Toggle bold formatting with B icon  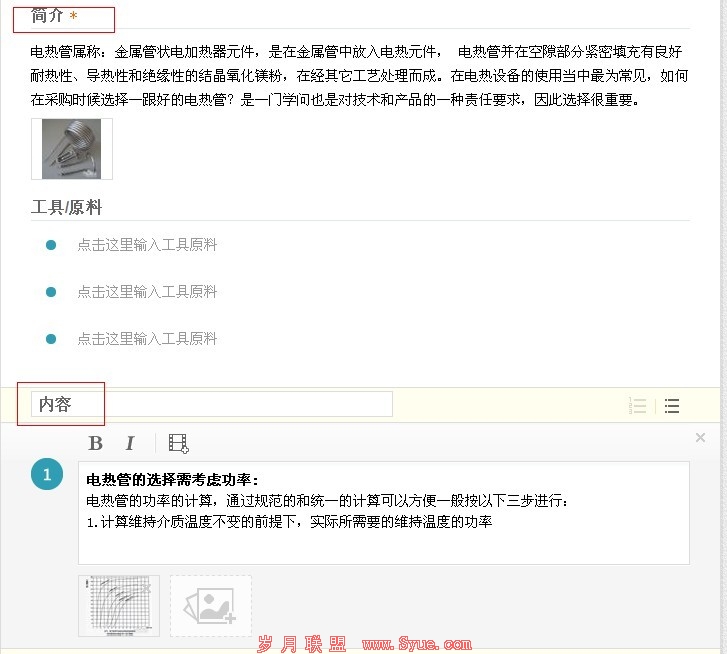point(96,443)
